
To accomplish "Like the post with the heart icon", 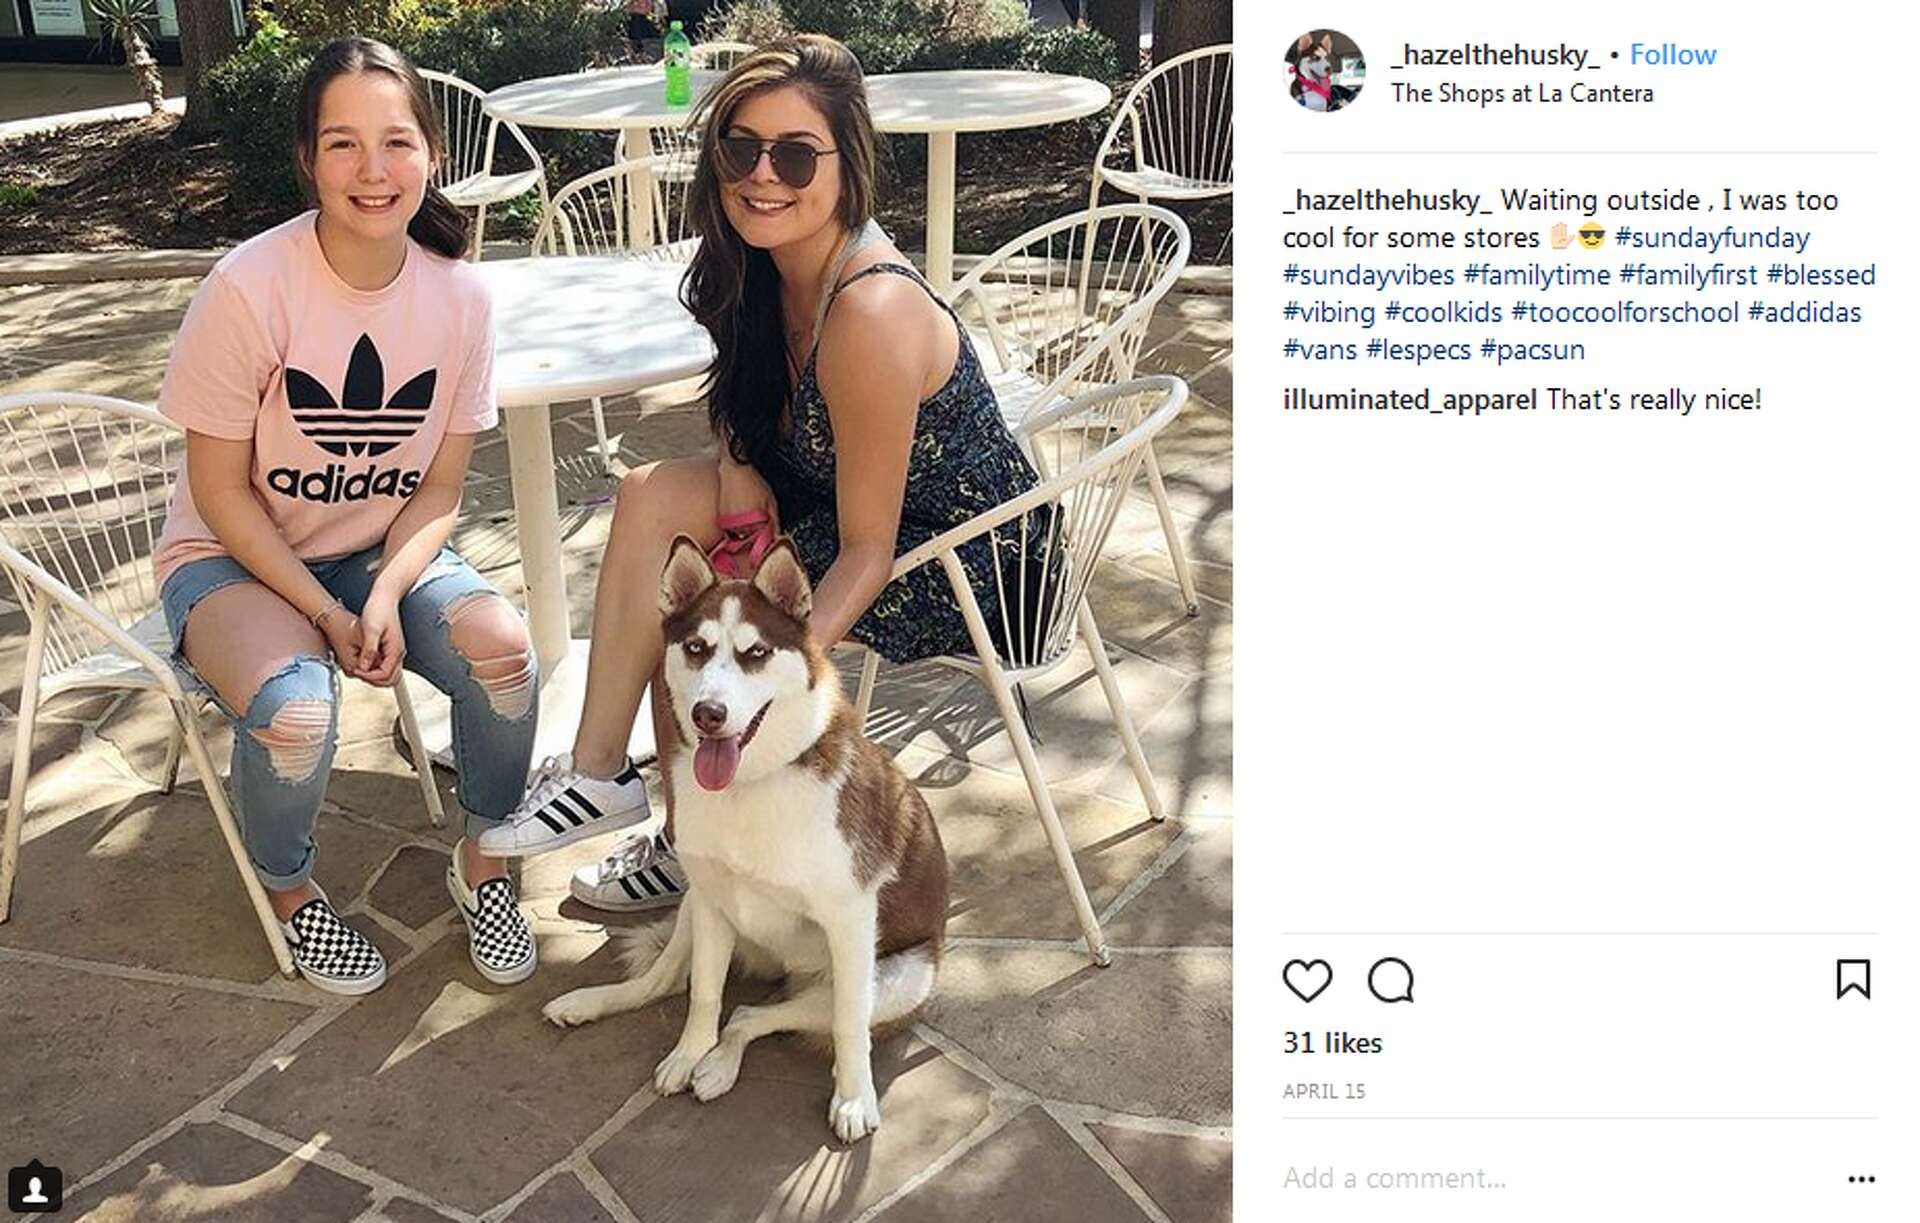I will 1307,980.
